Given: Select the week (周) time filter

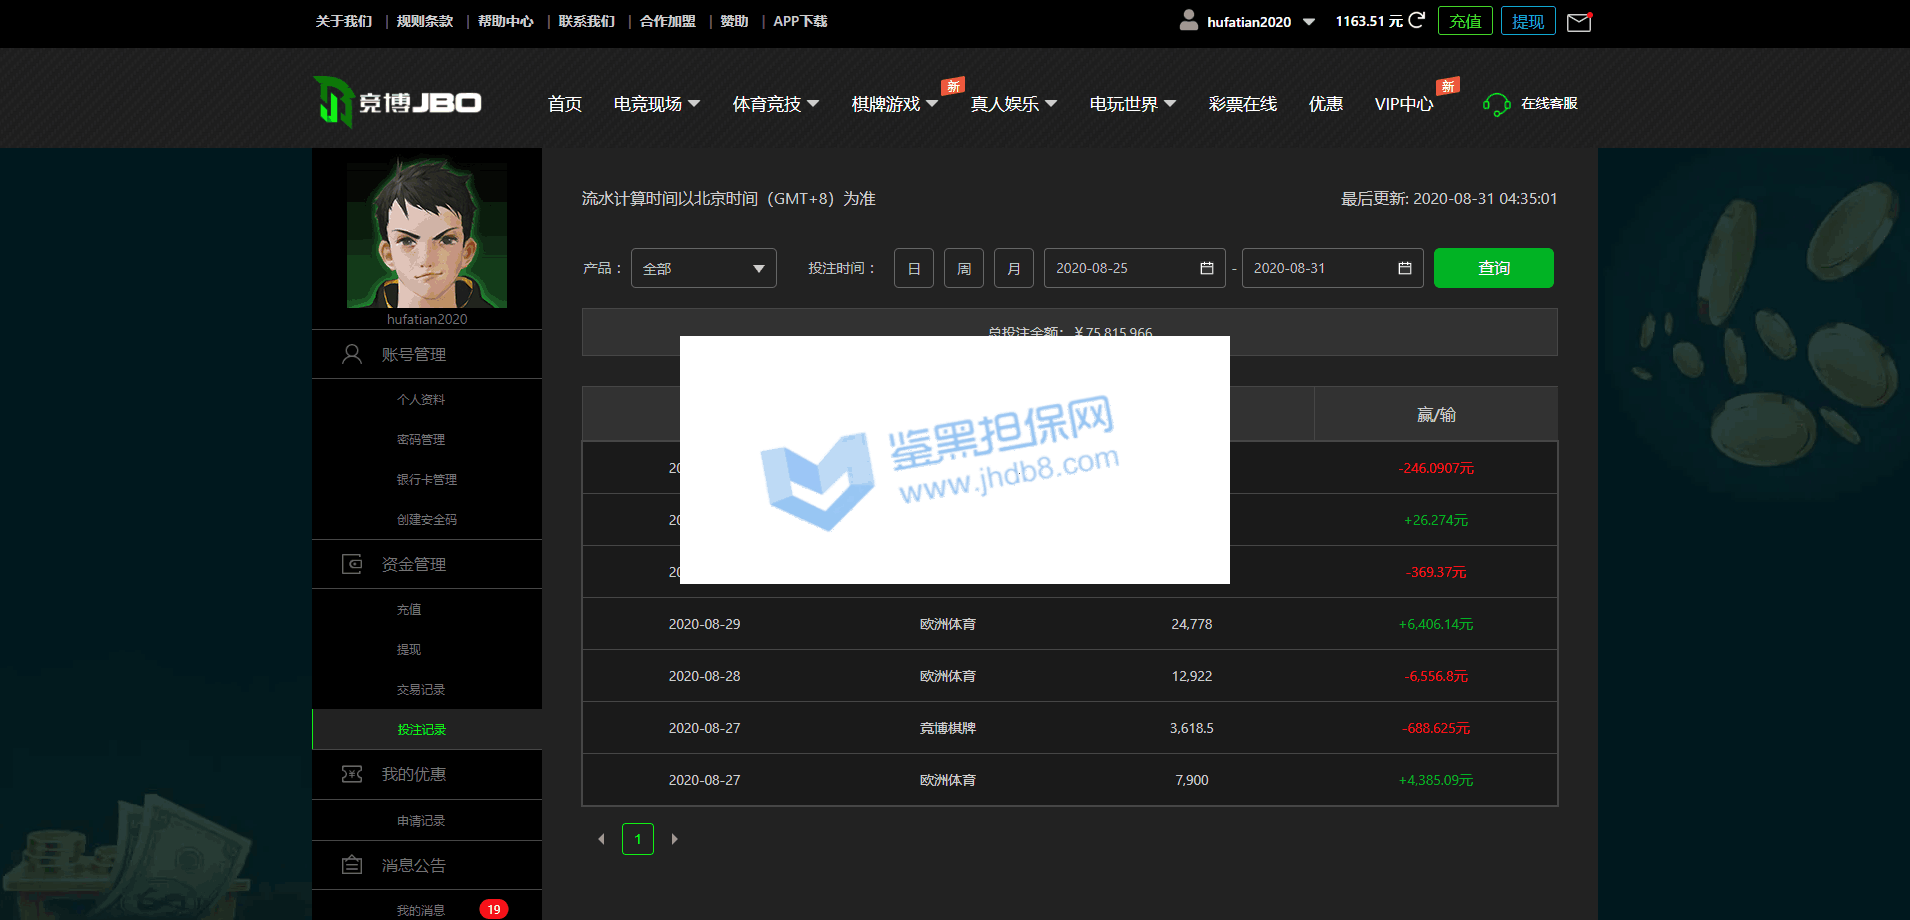Looking at the screenshot, I should point(963,268).
